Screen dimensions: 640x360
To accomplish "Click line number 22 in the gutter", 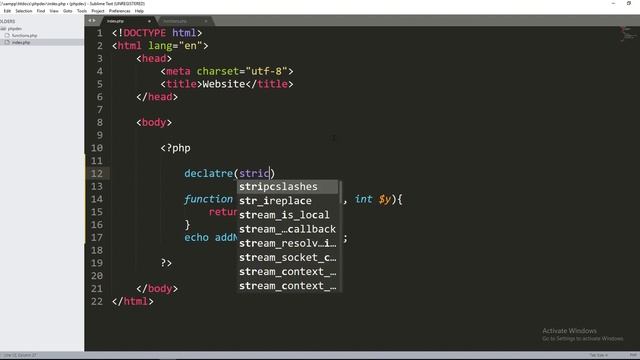I will 97,302.
